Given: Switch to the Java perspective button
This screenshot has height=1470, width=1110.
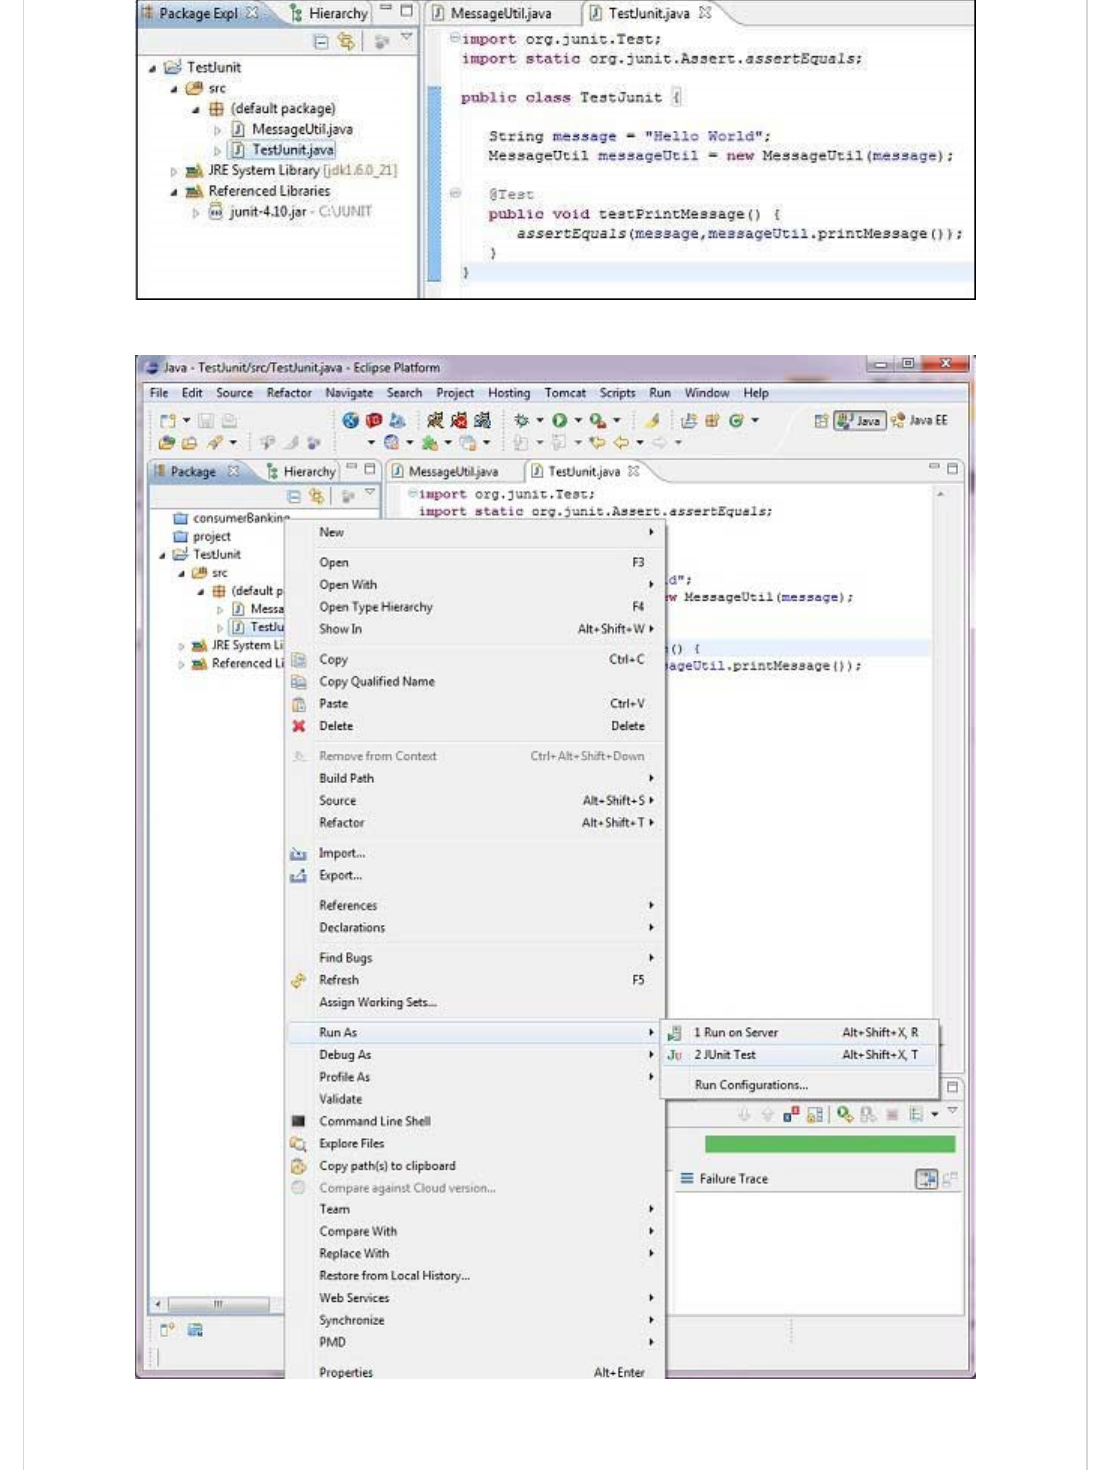Looking at the screenshot, I should (x=860, y=421).
